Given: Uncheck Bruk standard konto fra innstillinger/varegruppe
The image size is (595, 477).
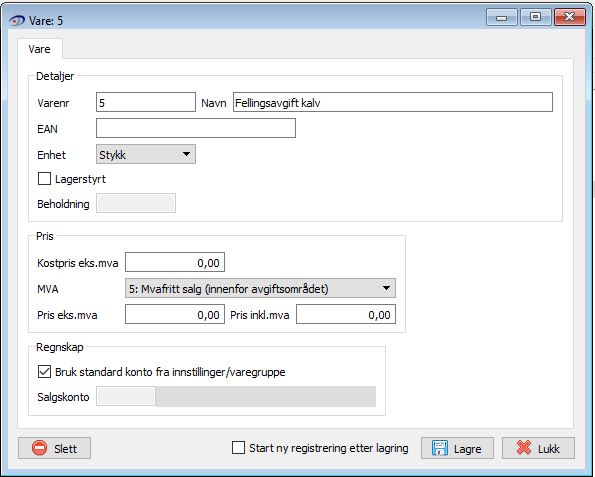Looking at the screenshot, I should click(44, 372).
